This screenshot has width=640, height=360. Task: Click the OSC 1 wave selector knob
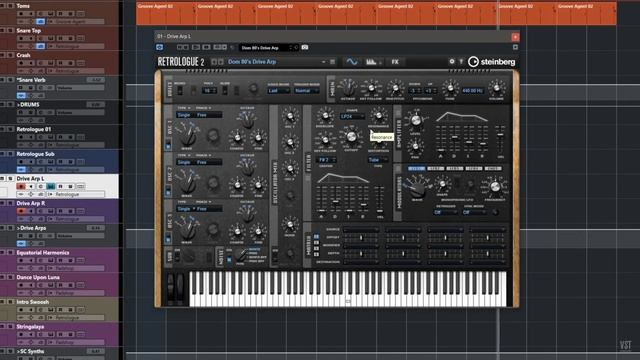click(187, 137)
